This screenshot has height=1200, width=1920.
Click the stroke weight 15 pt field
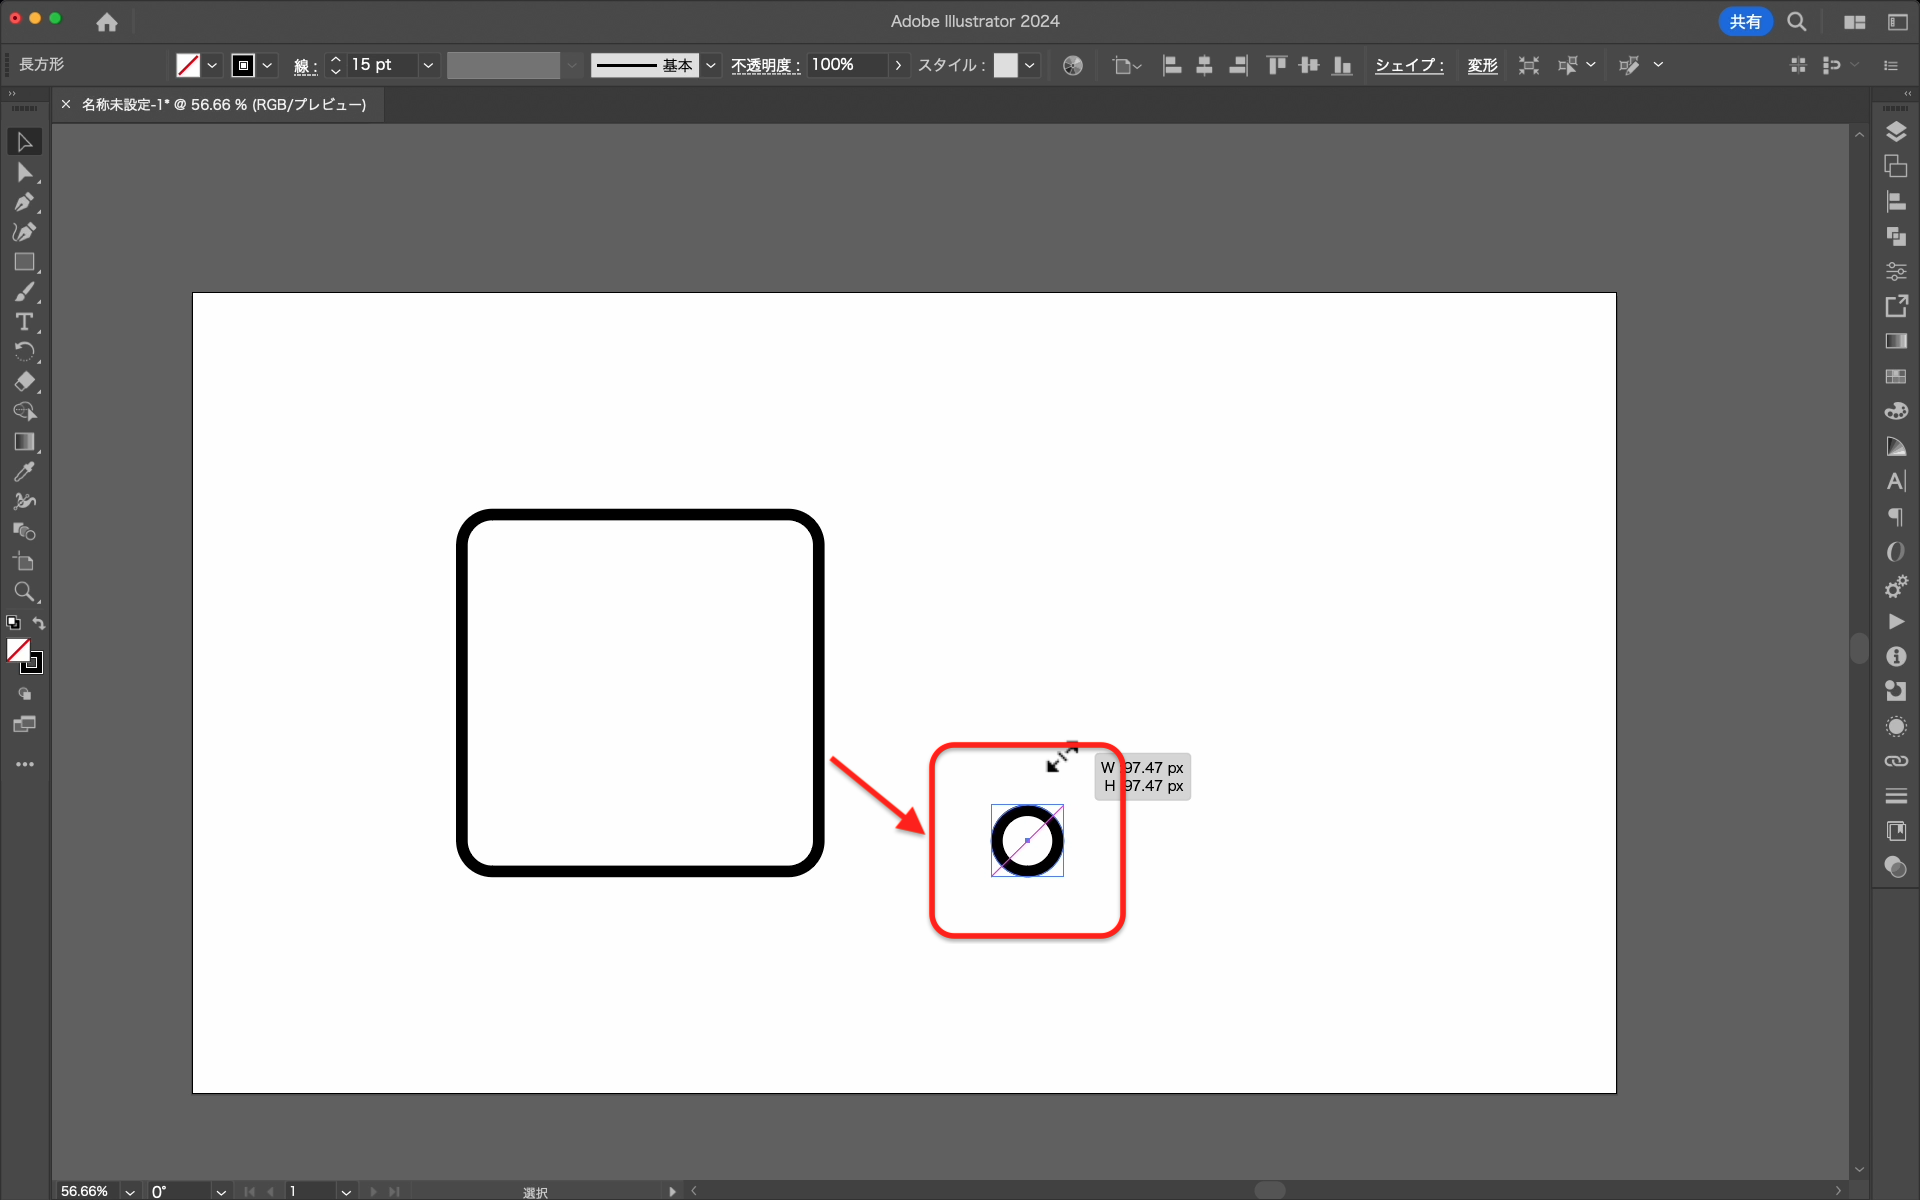click(x=383, y=65)
